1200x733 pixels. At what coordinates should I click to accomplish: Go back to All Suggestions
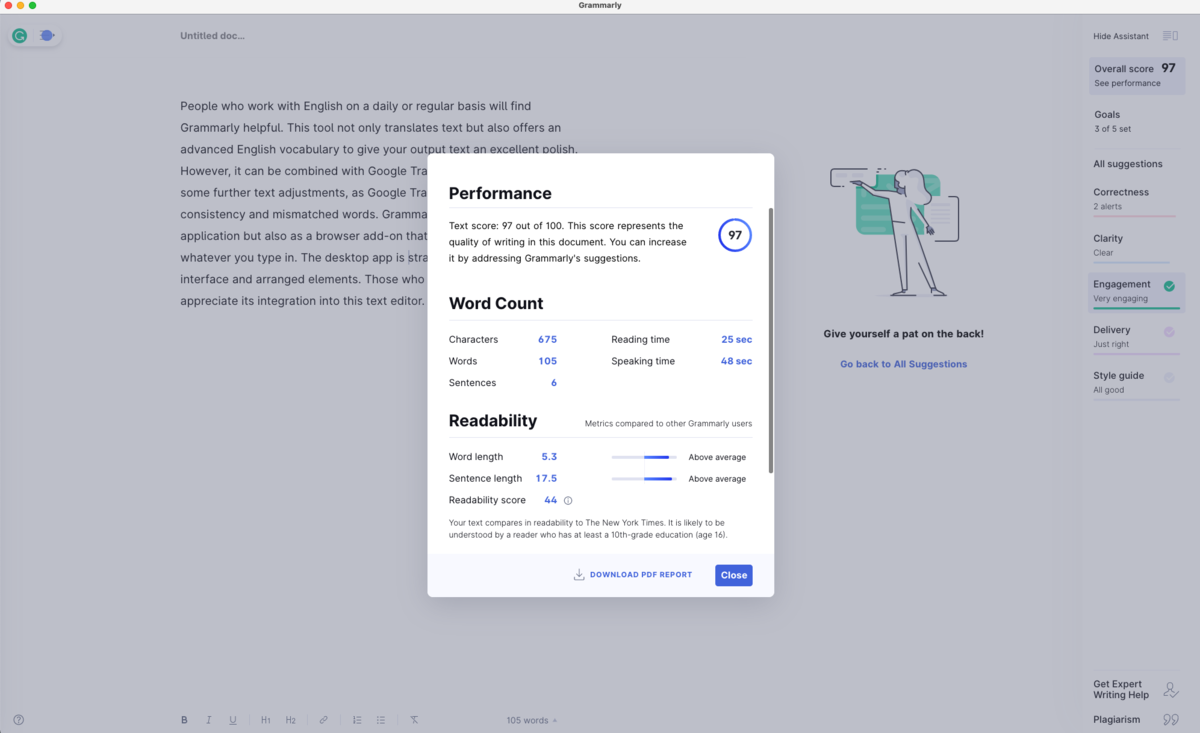coord(904,364)
